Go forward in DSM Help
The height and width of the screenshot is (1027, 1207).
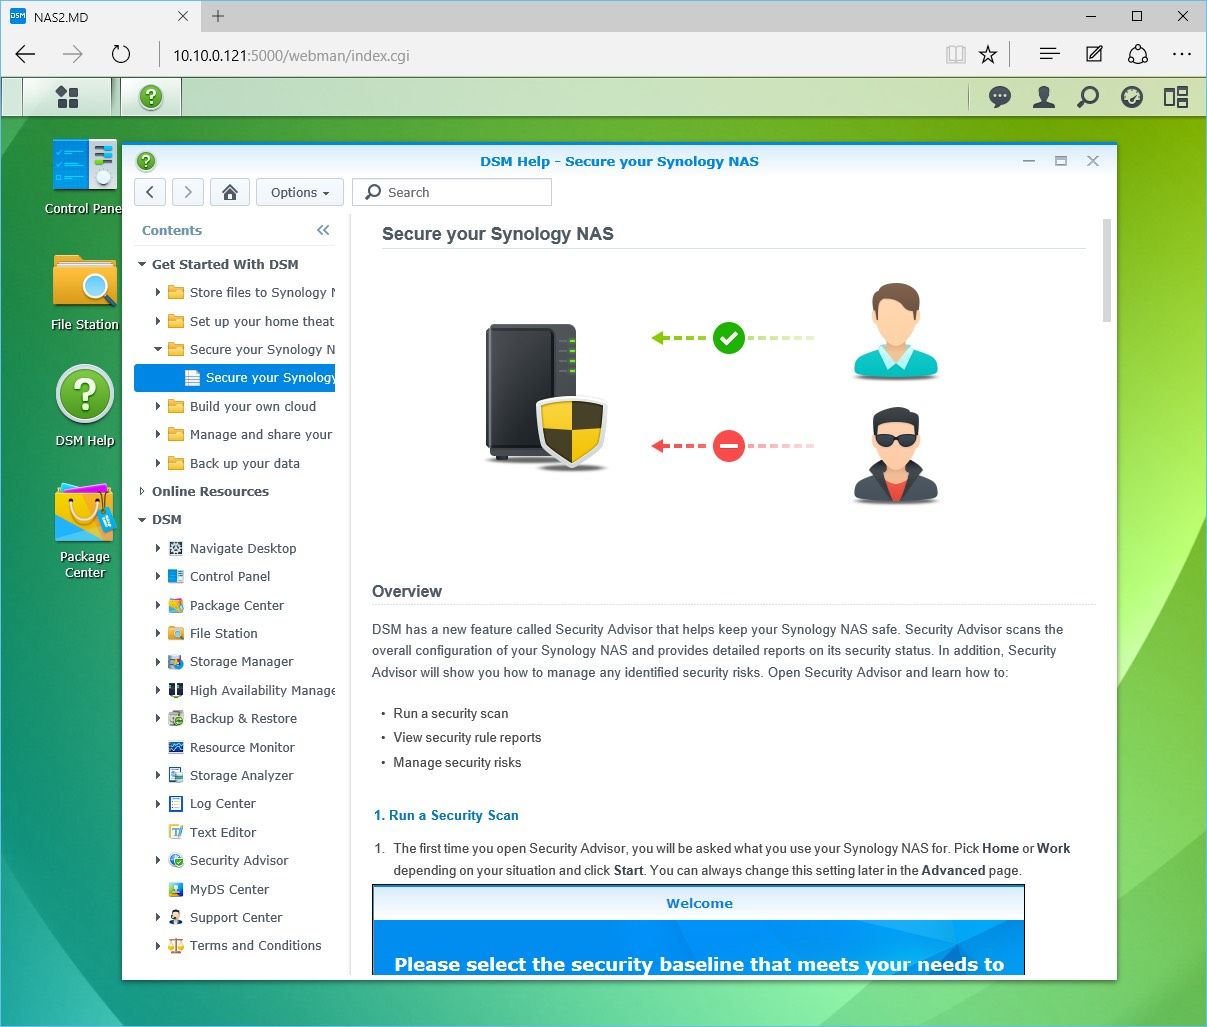click(188, 192)
